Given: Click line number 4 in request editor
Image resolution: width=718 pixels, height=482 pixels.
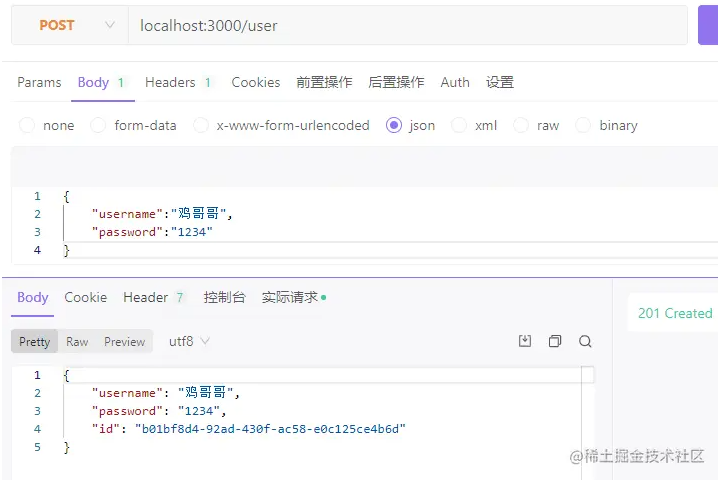Looking at the screenshot, I should pos(37,250).
